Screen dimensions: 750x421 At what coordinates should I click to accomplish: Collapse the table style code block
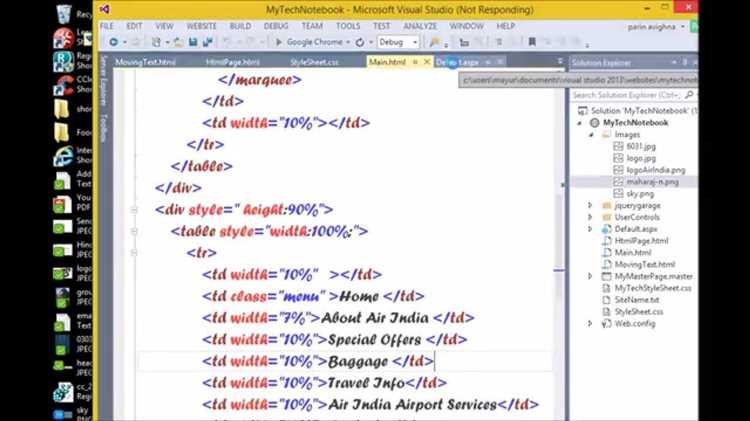(134, 231)
